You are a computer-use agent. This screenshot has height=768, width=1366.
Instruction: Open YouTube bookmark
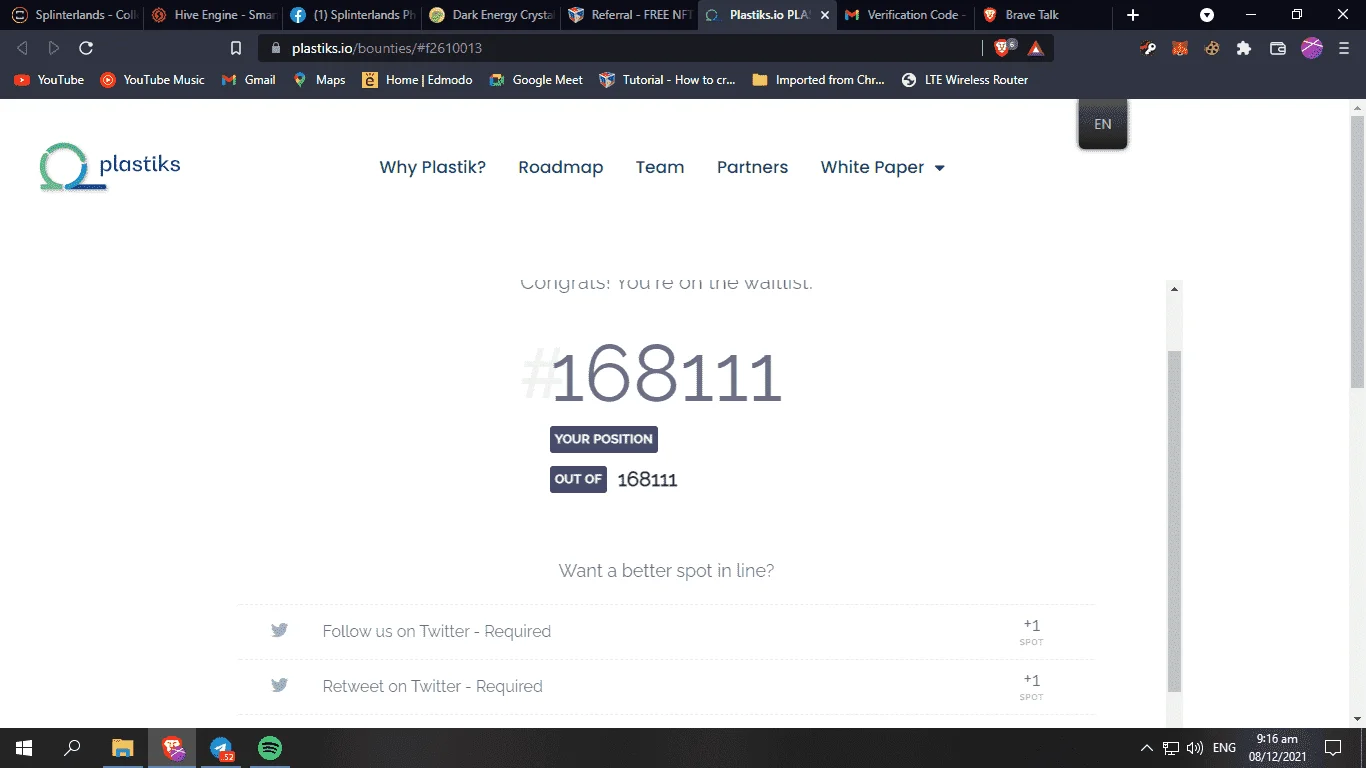click(50, 80)
